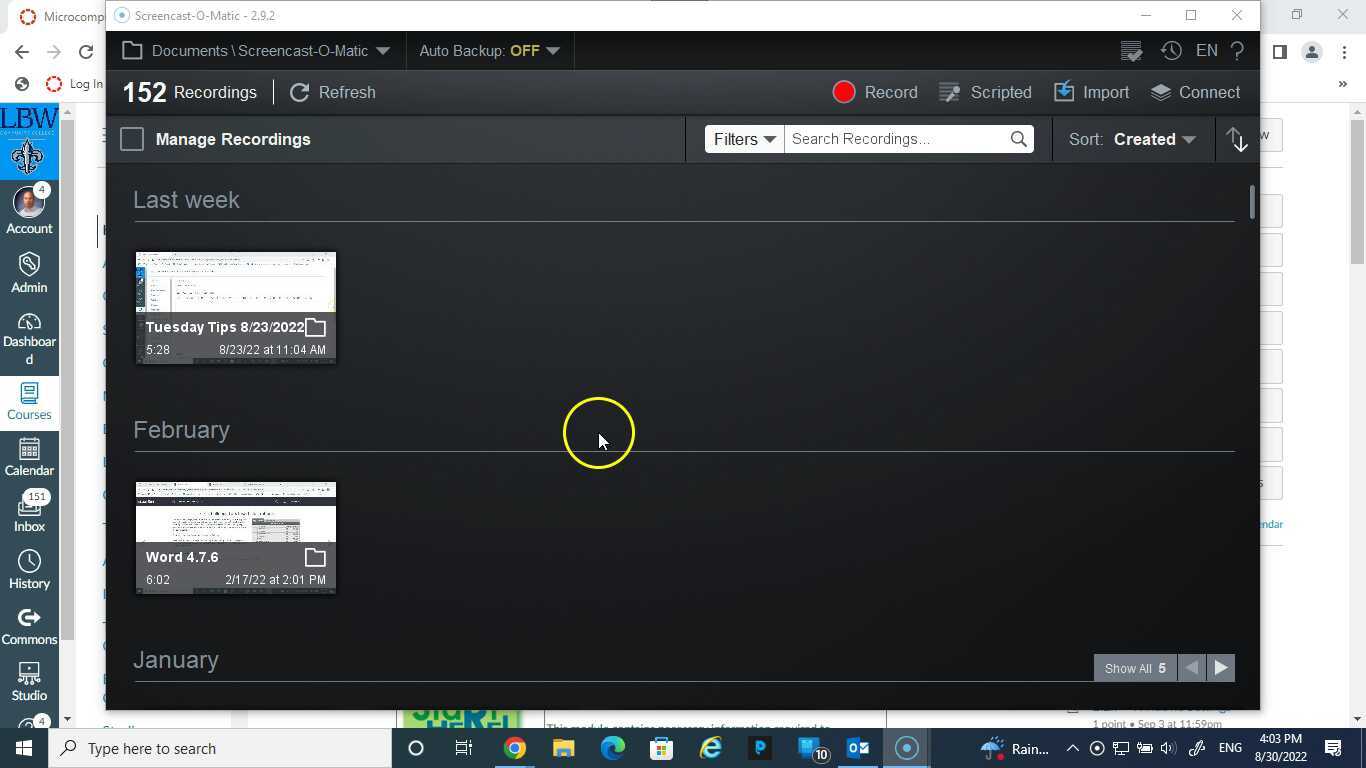Enable the Manage Recordings checkbox
The width and height of the screenshot is (1366, 768).
(x=131, y=139)
